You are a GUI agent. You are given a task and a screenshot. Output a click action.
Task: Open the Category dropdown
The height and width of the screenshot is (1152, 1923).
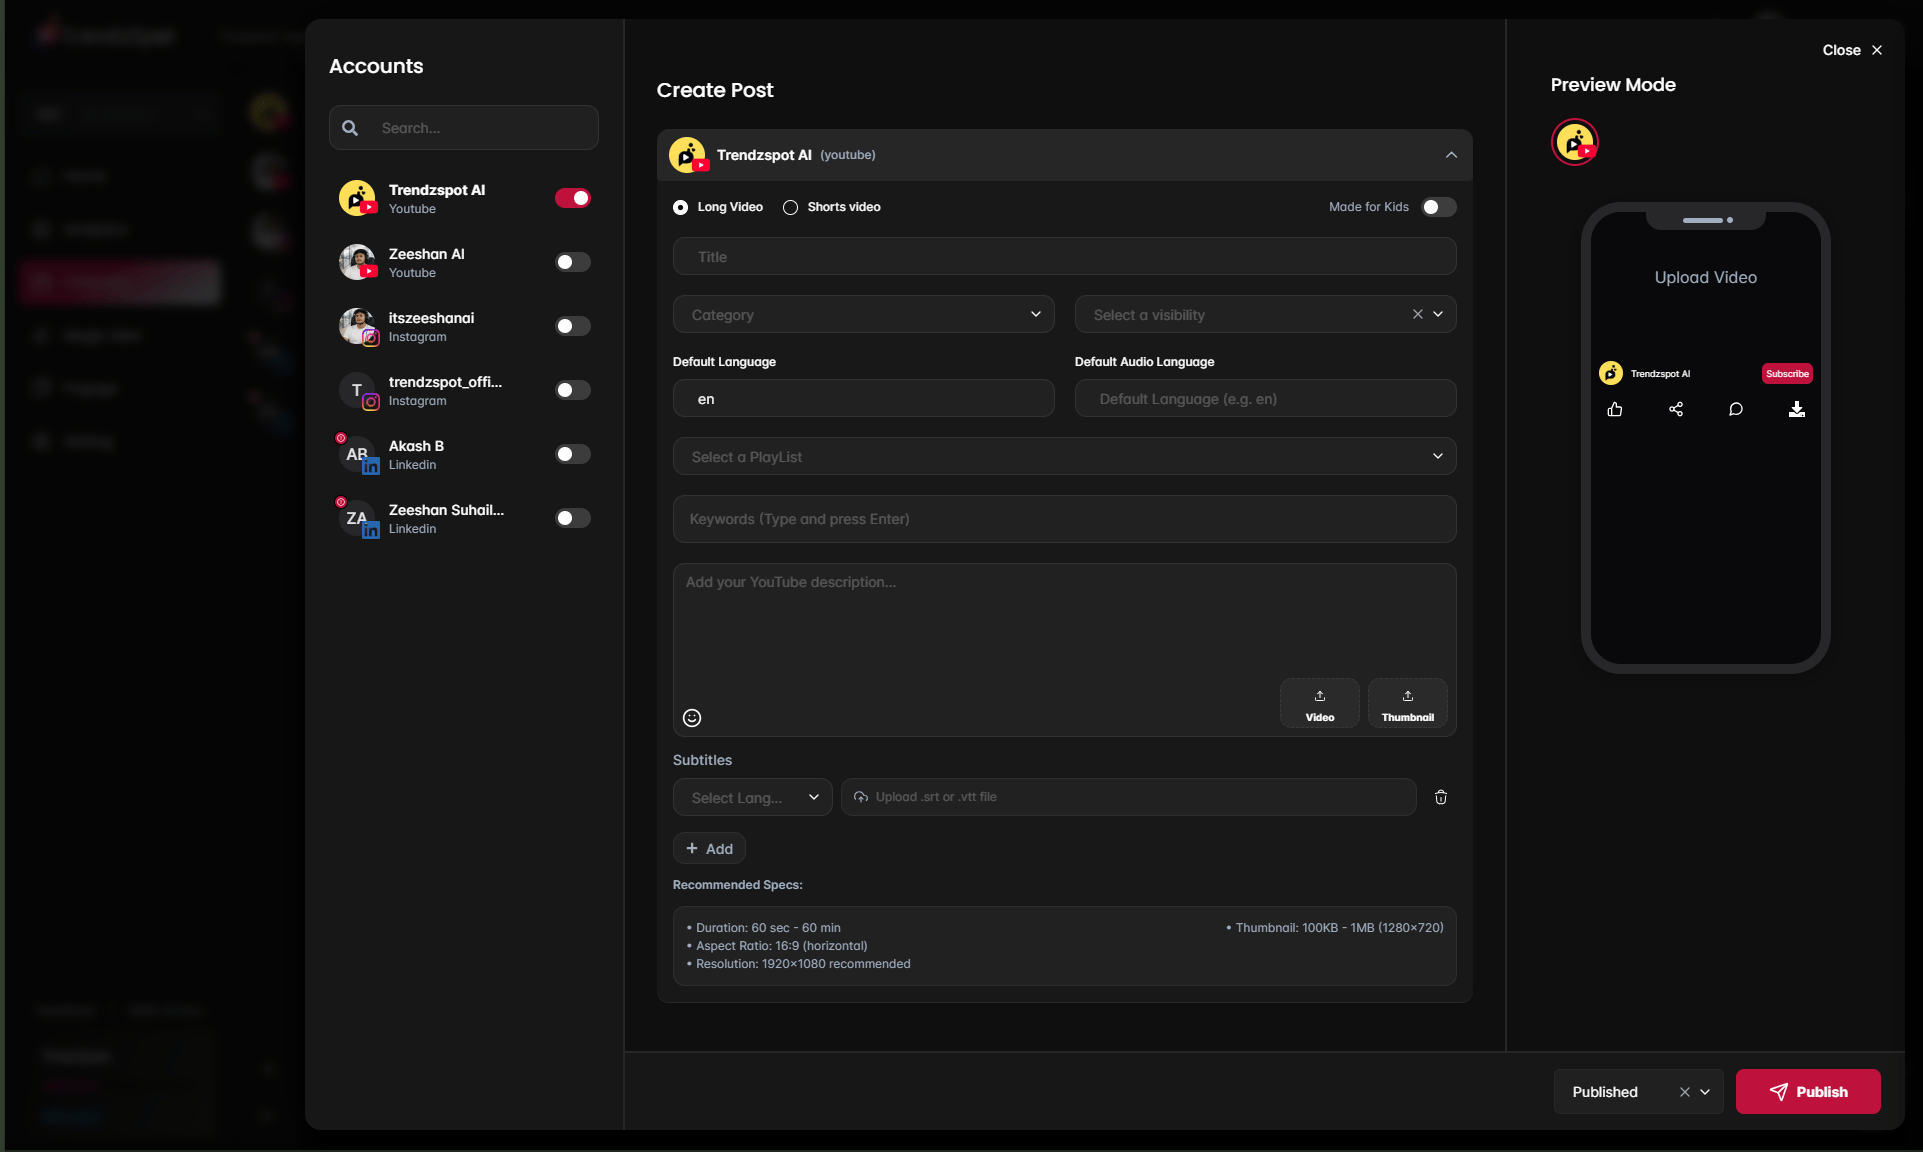864,315
